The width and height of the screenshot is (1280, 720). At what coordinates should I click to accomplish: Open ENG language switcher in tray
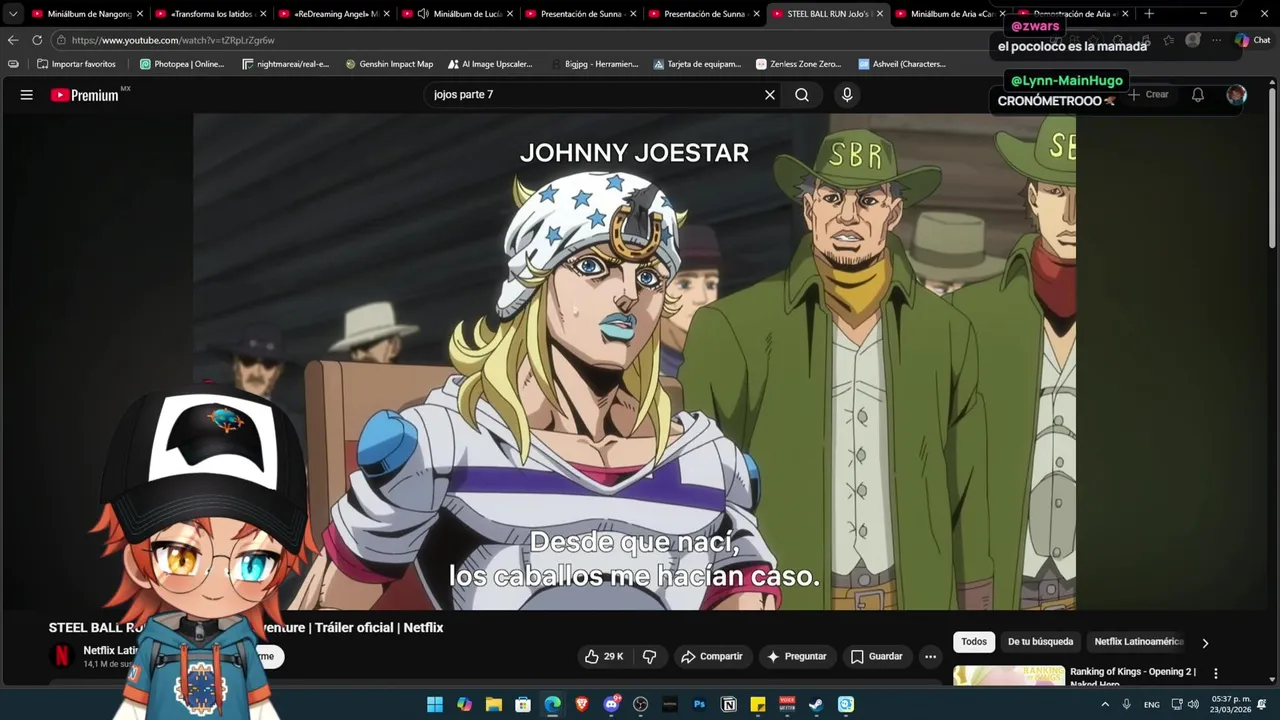(1152, 704)
